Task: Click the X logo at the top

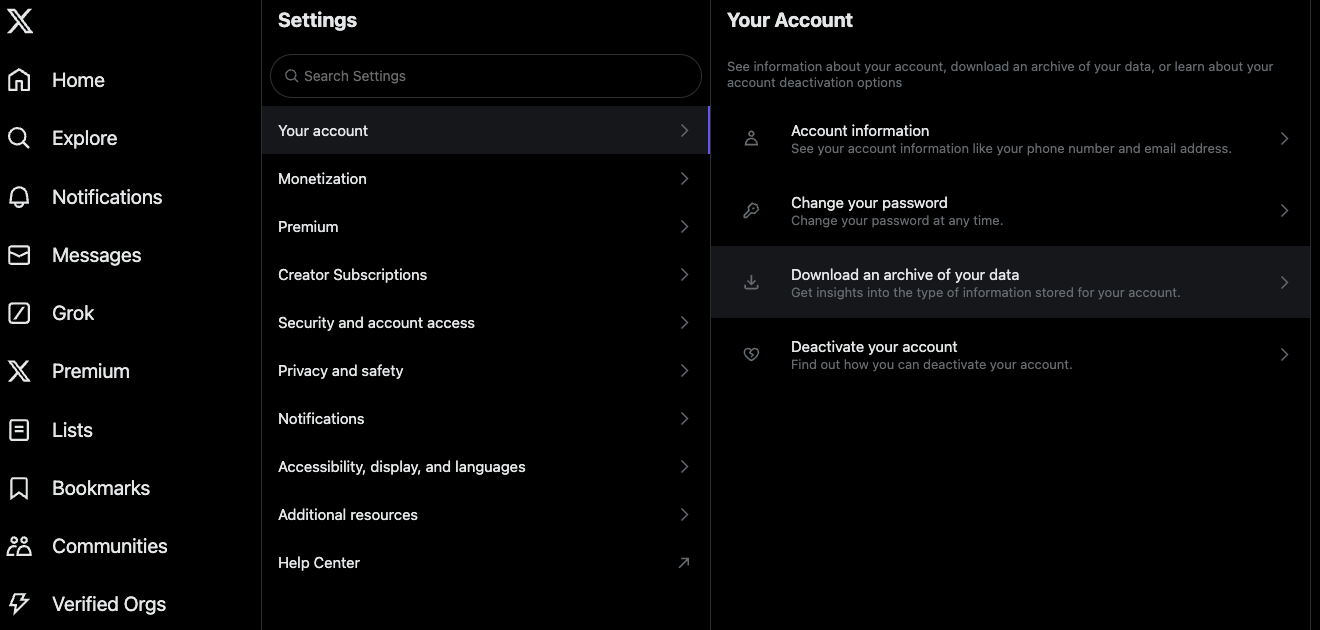Action: pos(20,20)
